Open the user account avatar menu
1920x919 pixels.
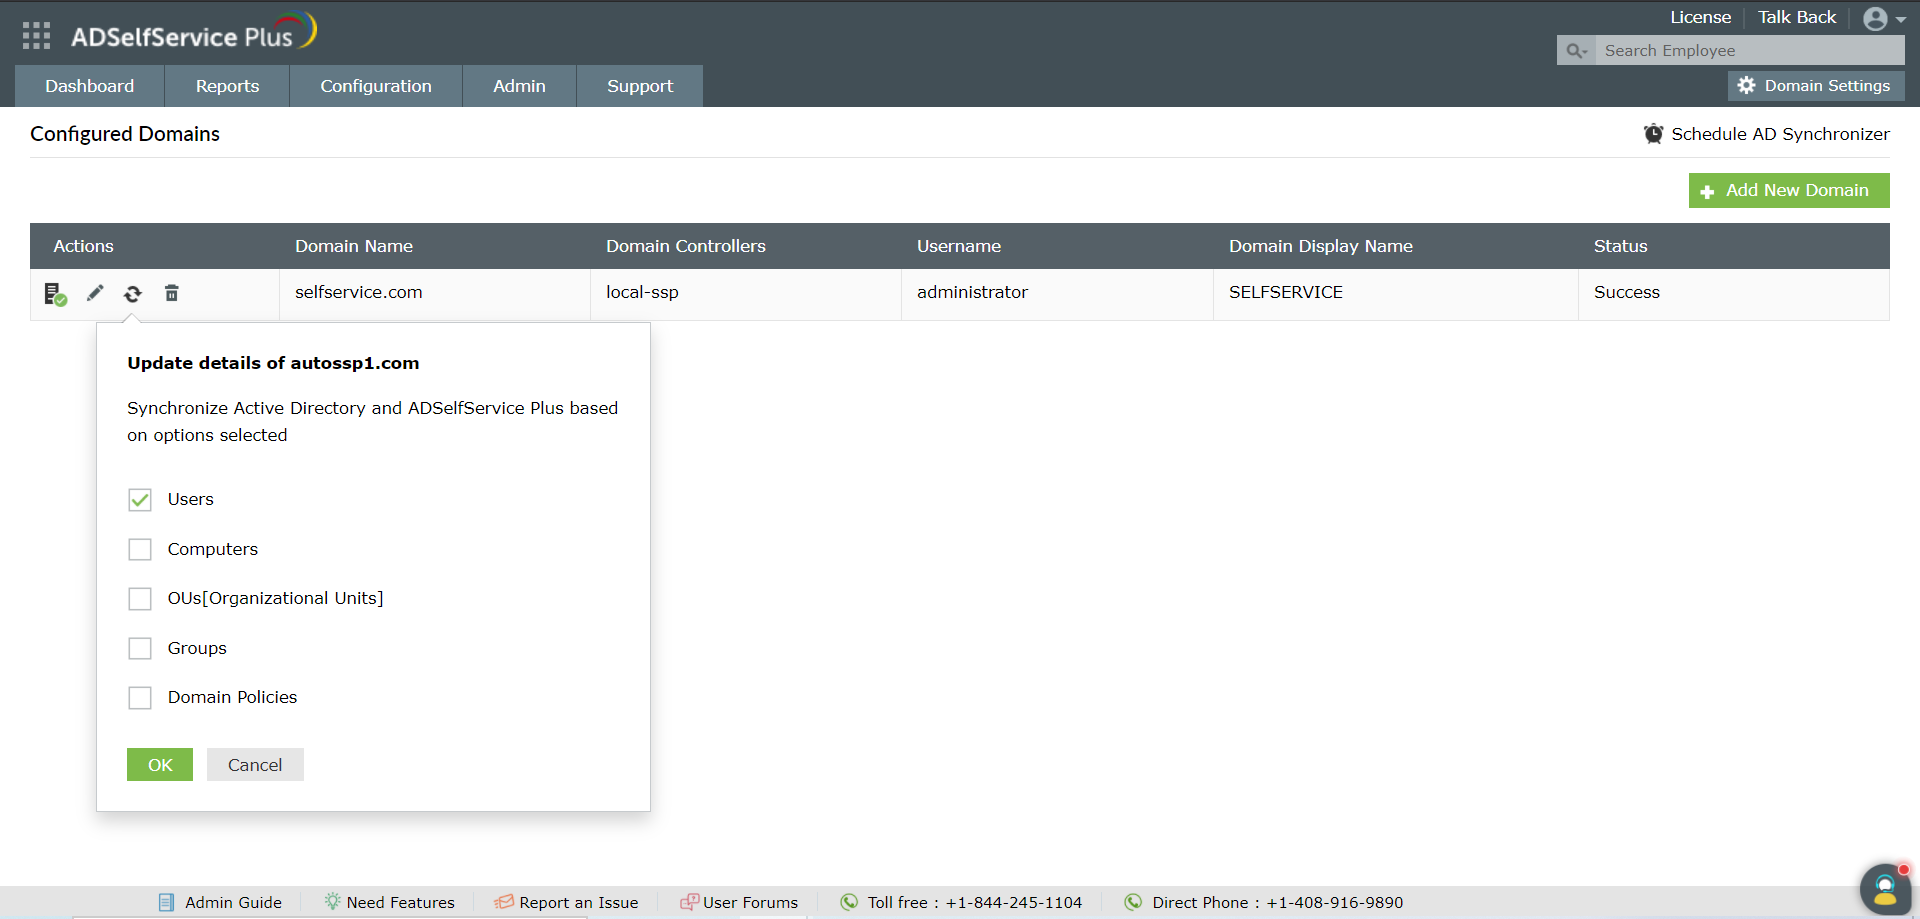click(x=1884, y=19)
